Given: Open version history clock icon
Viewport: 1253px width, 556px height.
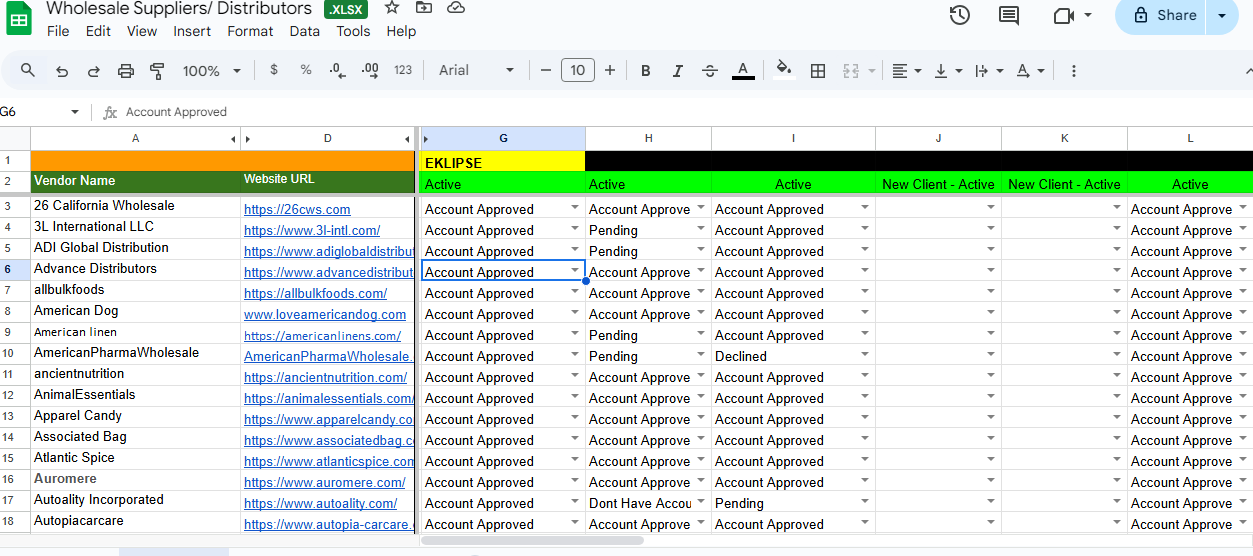Looking at the screenshot, I should click(960, 15).
